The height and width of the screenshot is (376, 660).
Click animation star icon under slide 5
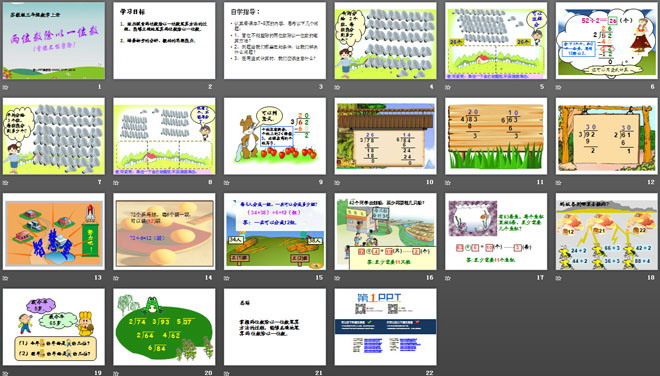(448, 87)
